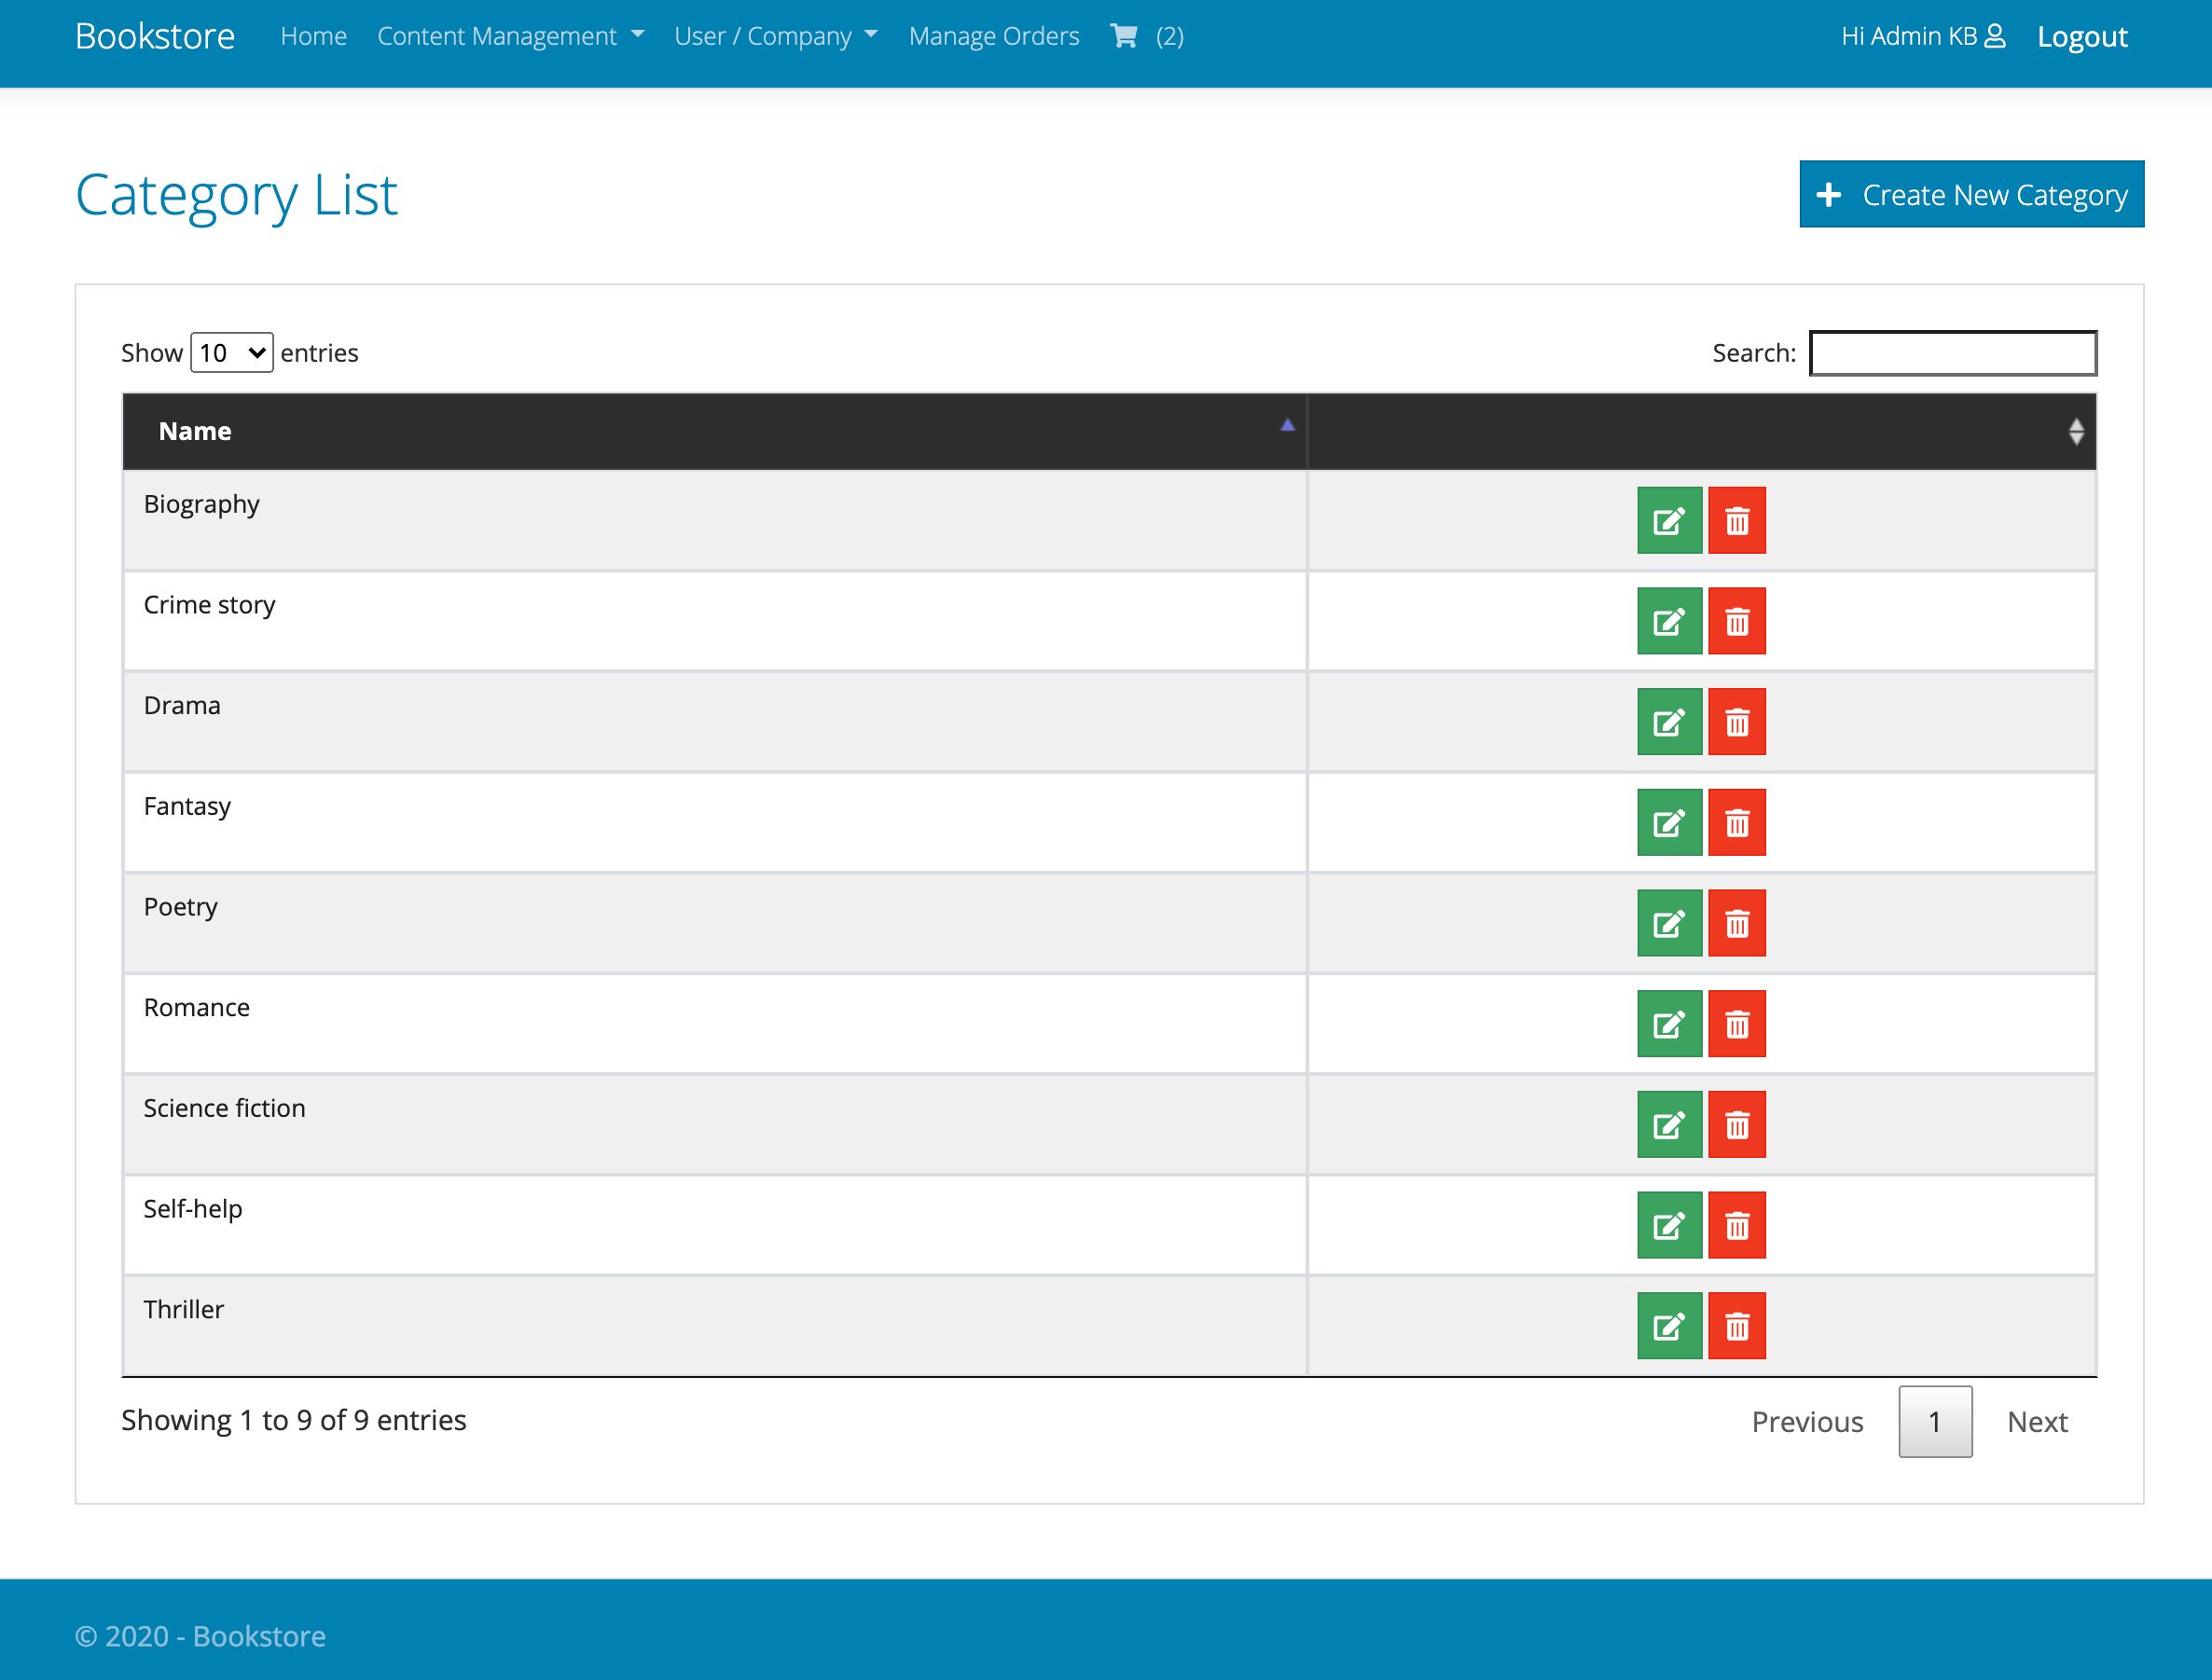Delete the Thriller category

(x=1736, y=1326)
